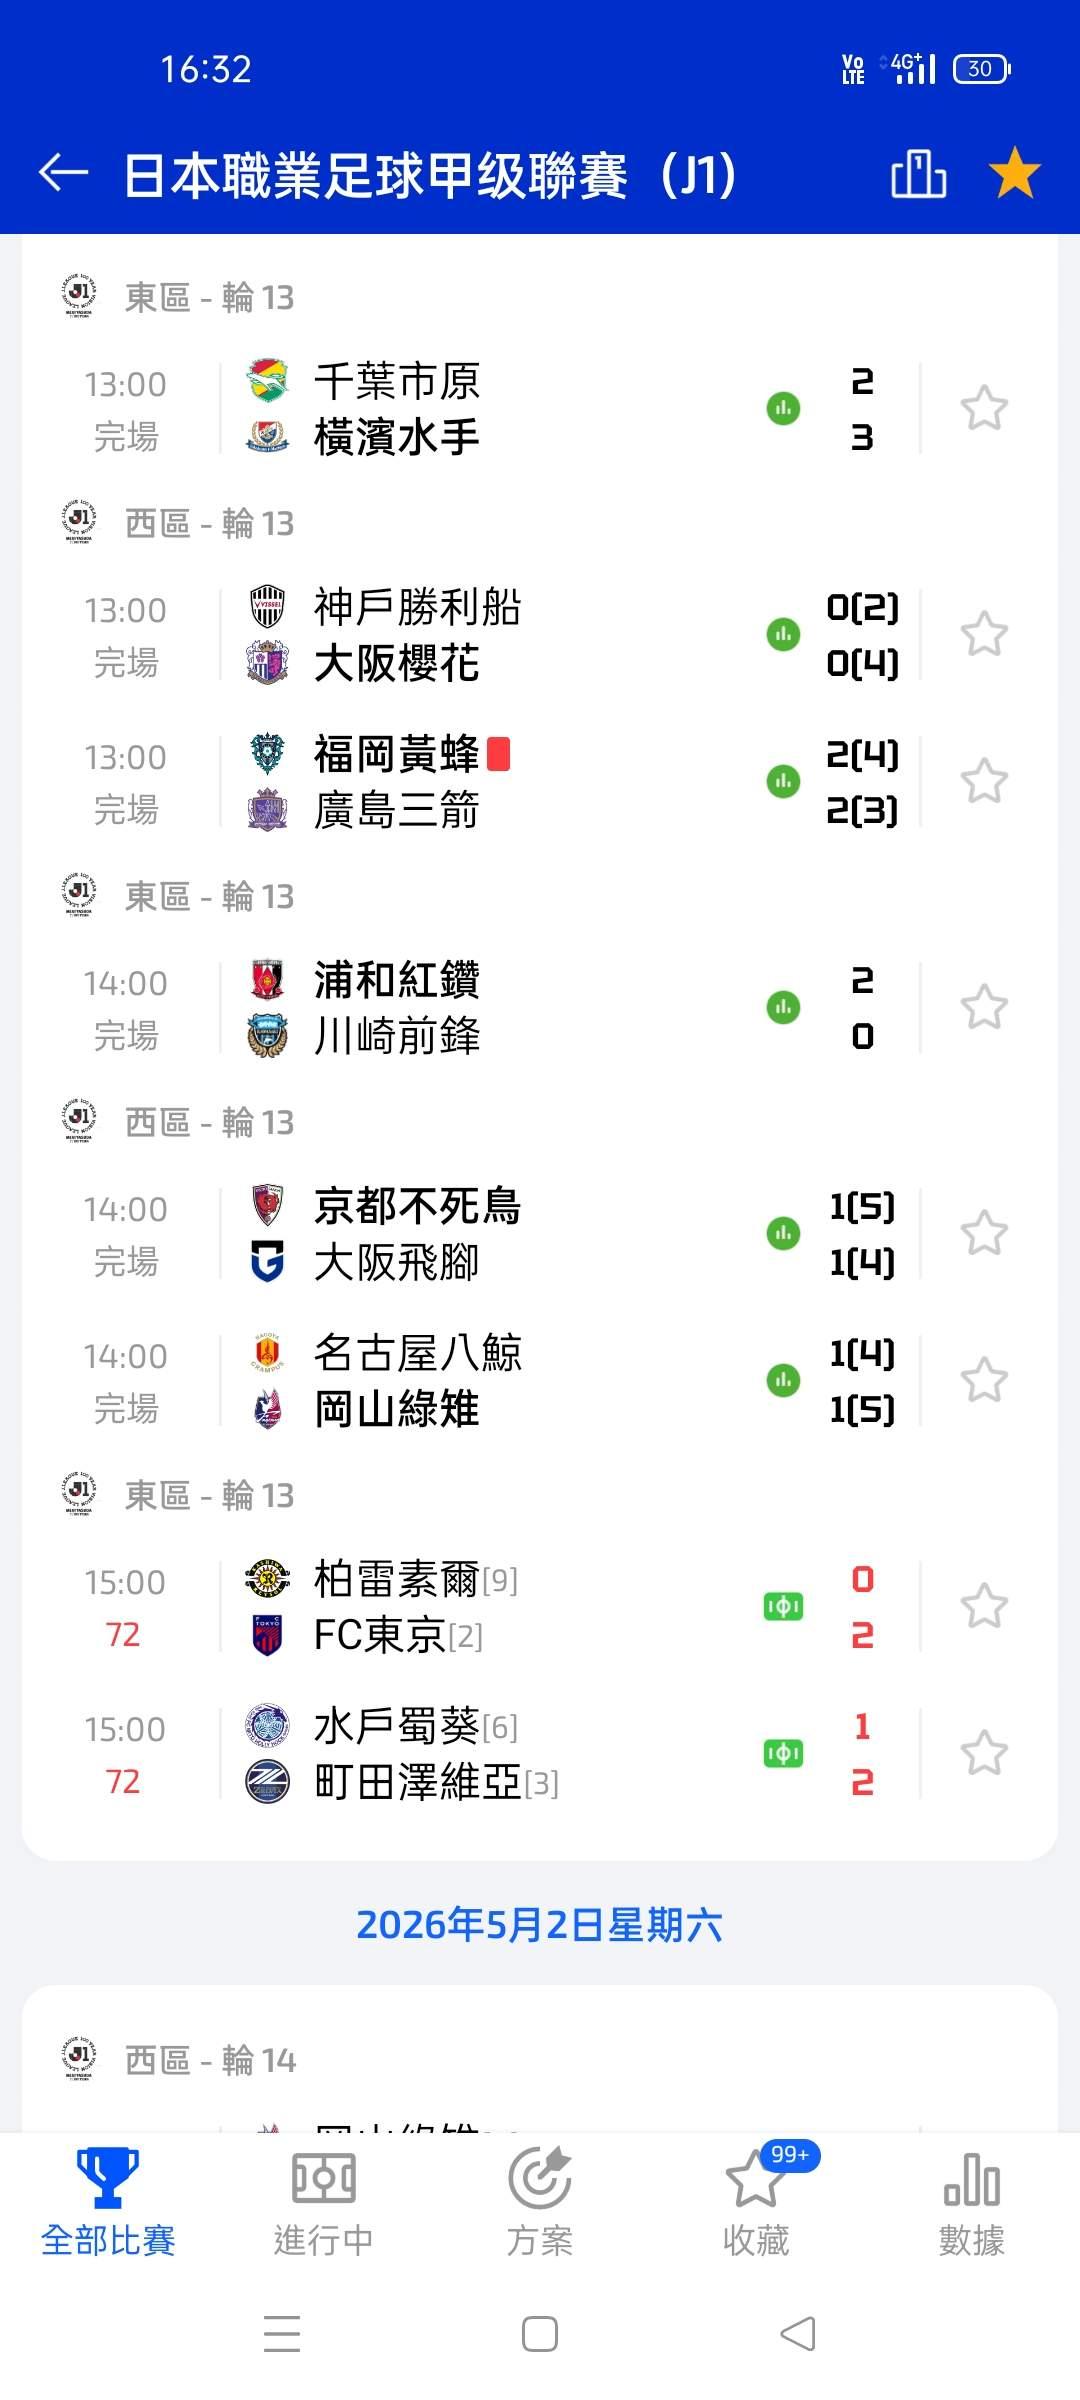Toggle the orange league favorite star

1014,174
